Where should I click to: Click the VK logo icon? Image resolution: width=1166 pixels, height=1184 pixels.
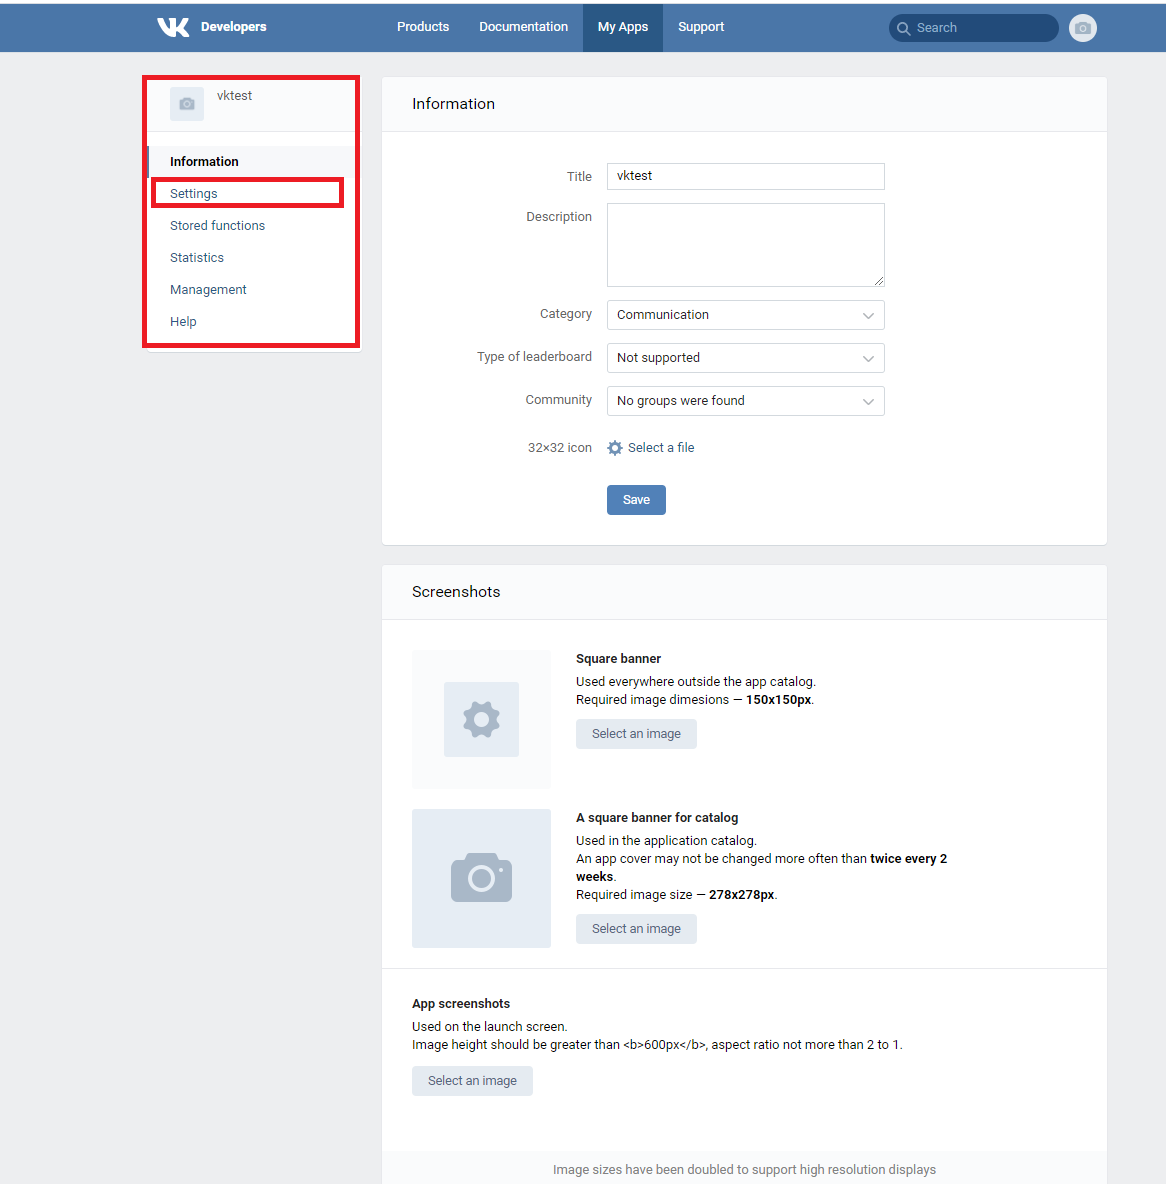tap(173, 27)
